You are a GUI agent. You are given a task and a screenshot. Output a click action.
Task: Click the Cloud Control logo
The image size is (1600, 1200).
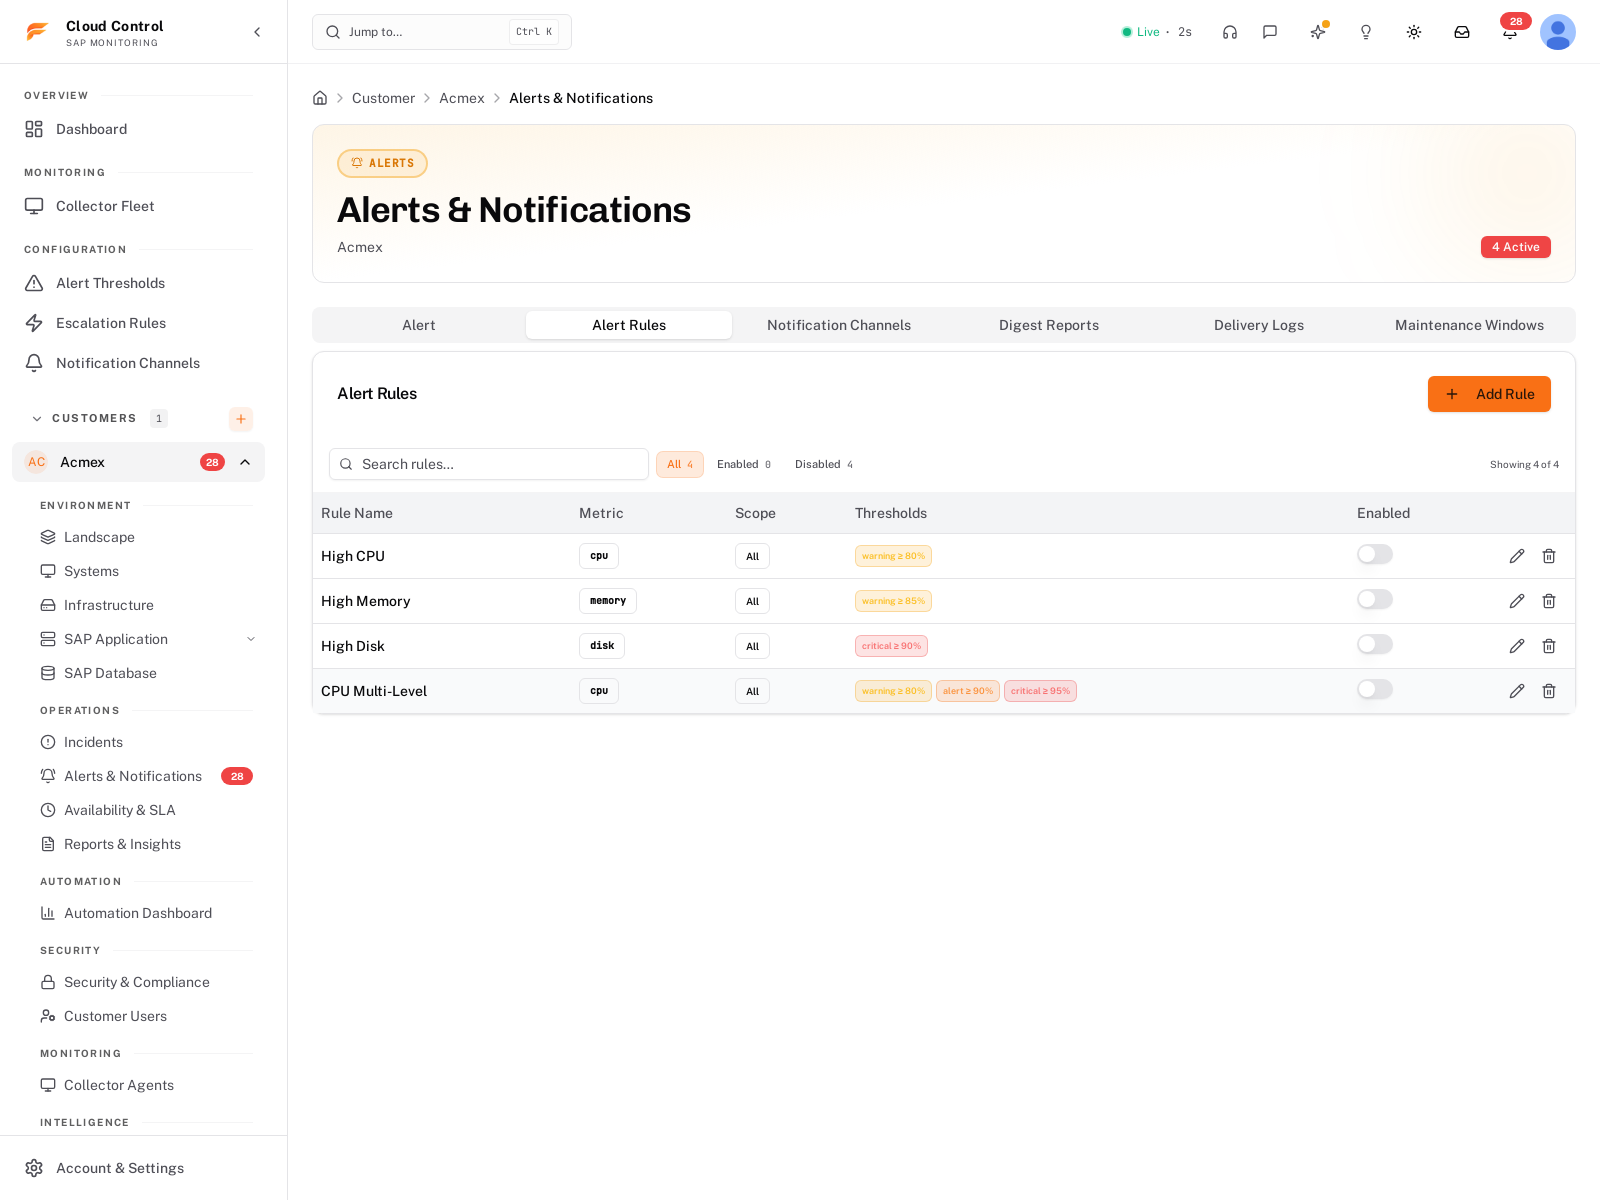tap(38, 32)
